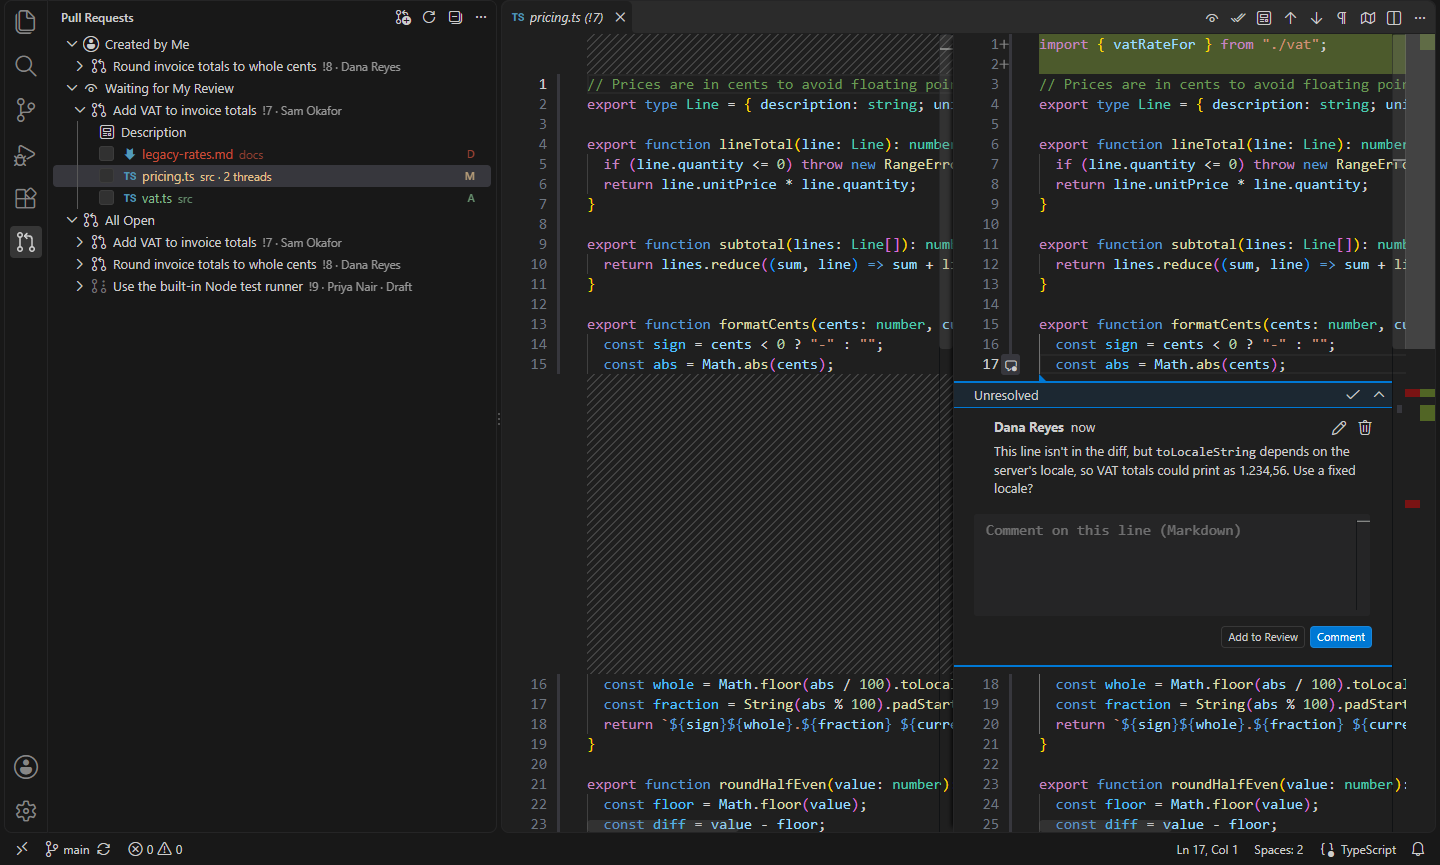Expand Round invoice totals under Created by Me
This screenshot has height=865, width=1440.
(x=80, y=66)
